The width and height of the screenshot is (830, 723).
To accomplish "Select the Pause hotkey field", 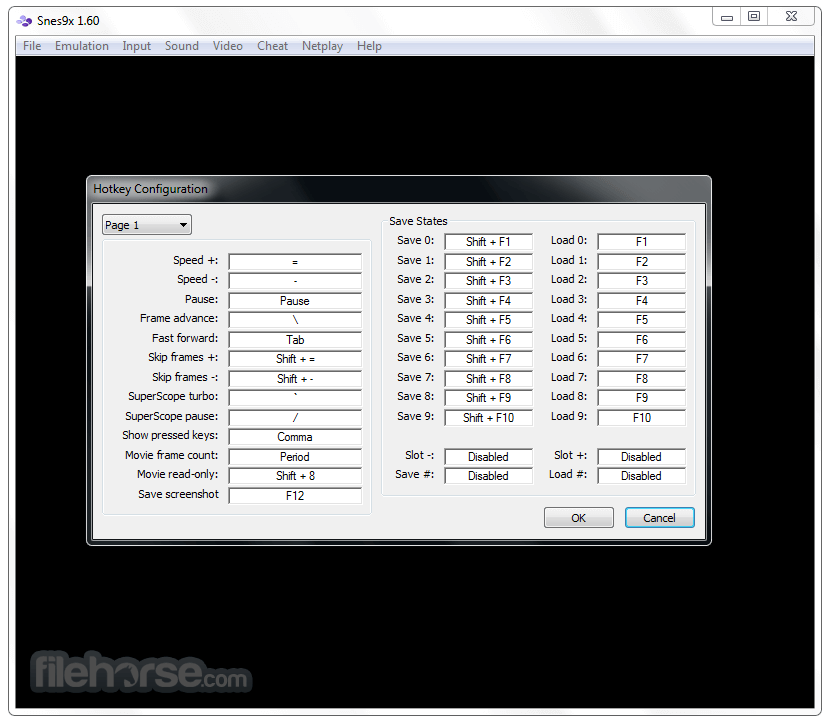I will 295,301.
